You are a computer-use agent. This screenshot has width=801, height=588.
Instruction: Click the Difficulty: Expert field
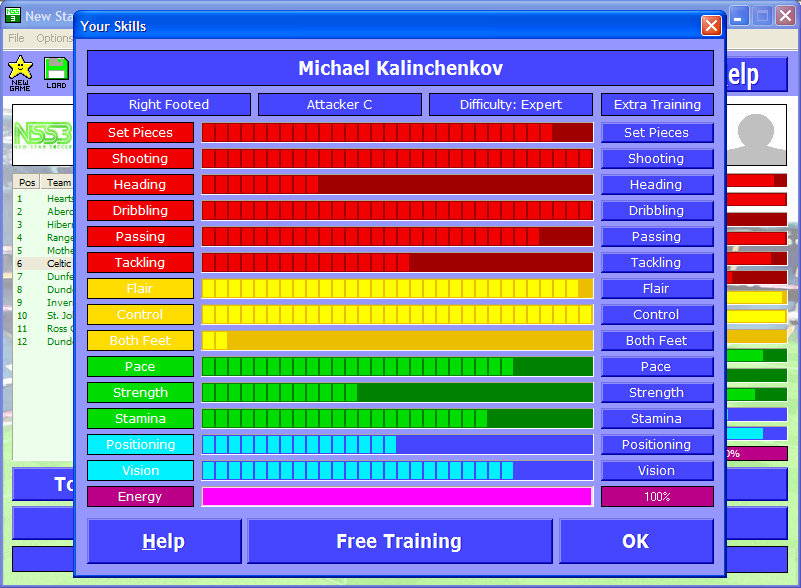coord(511,105)
